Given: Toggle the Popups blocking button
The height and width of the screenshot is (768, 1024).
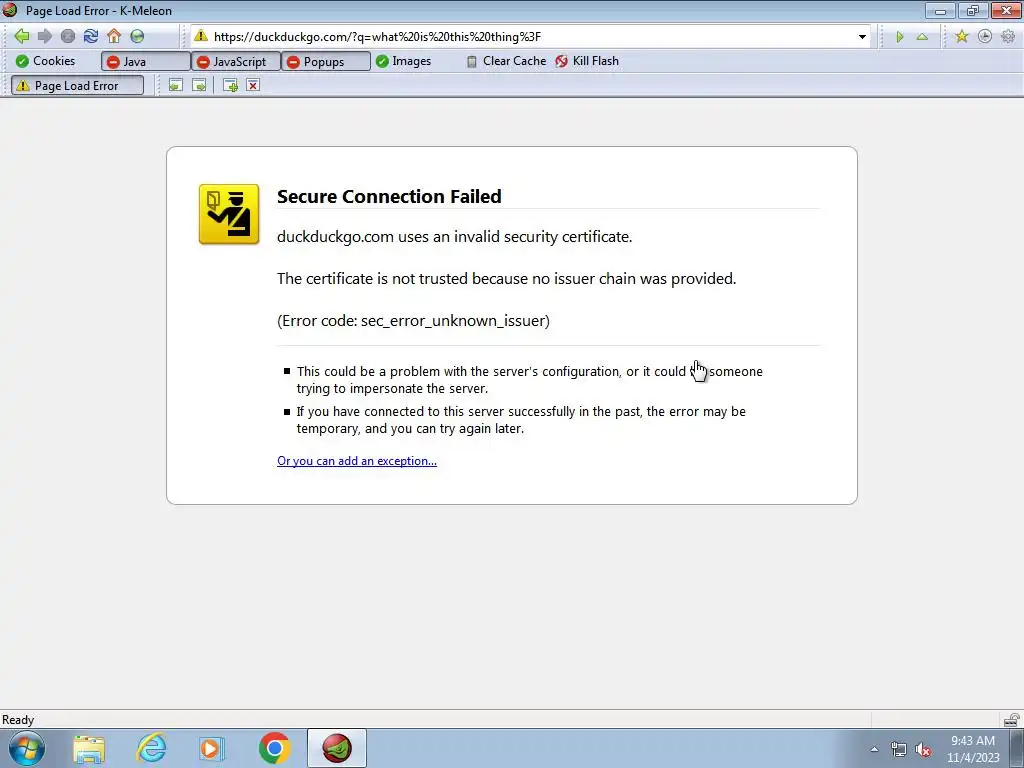Looking at the screenshot, I should point(326,61).
